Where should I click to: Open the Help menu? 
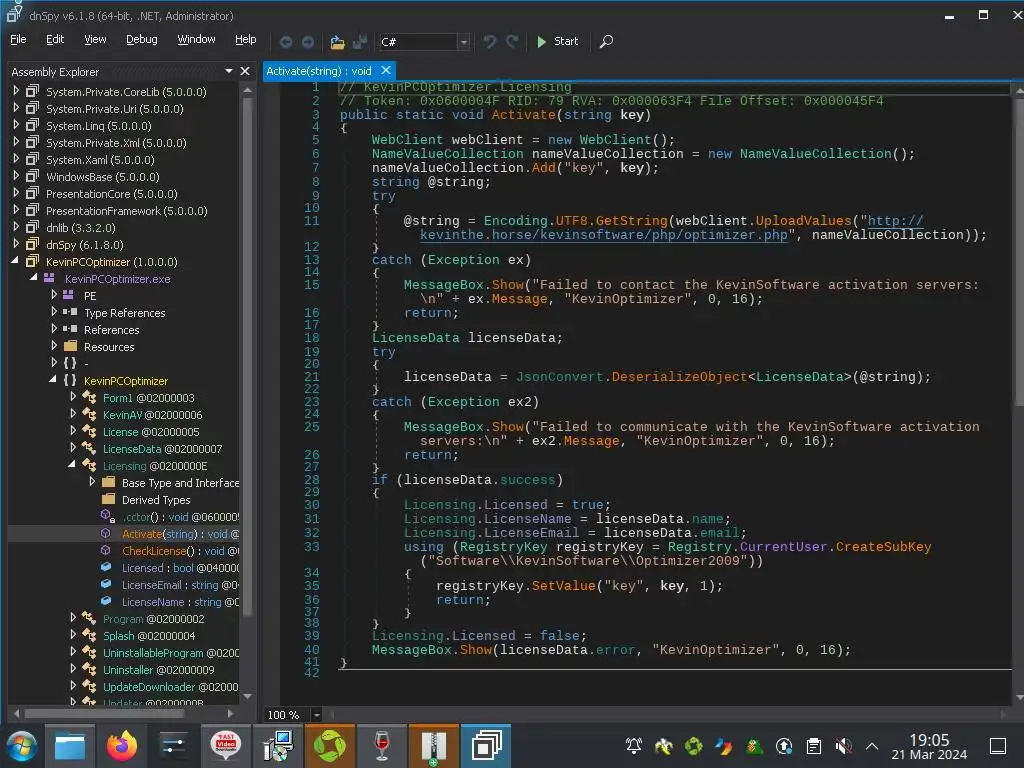coord(246,39)
